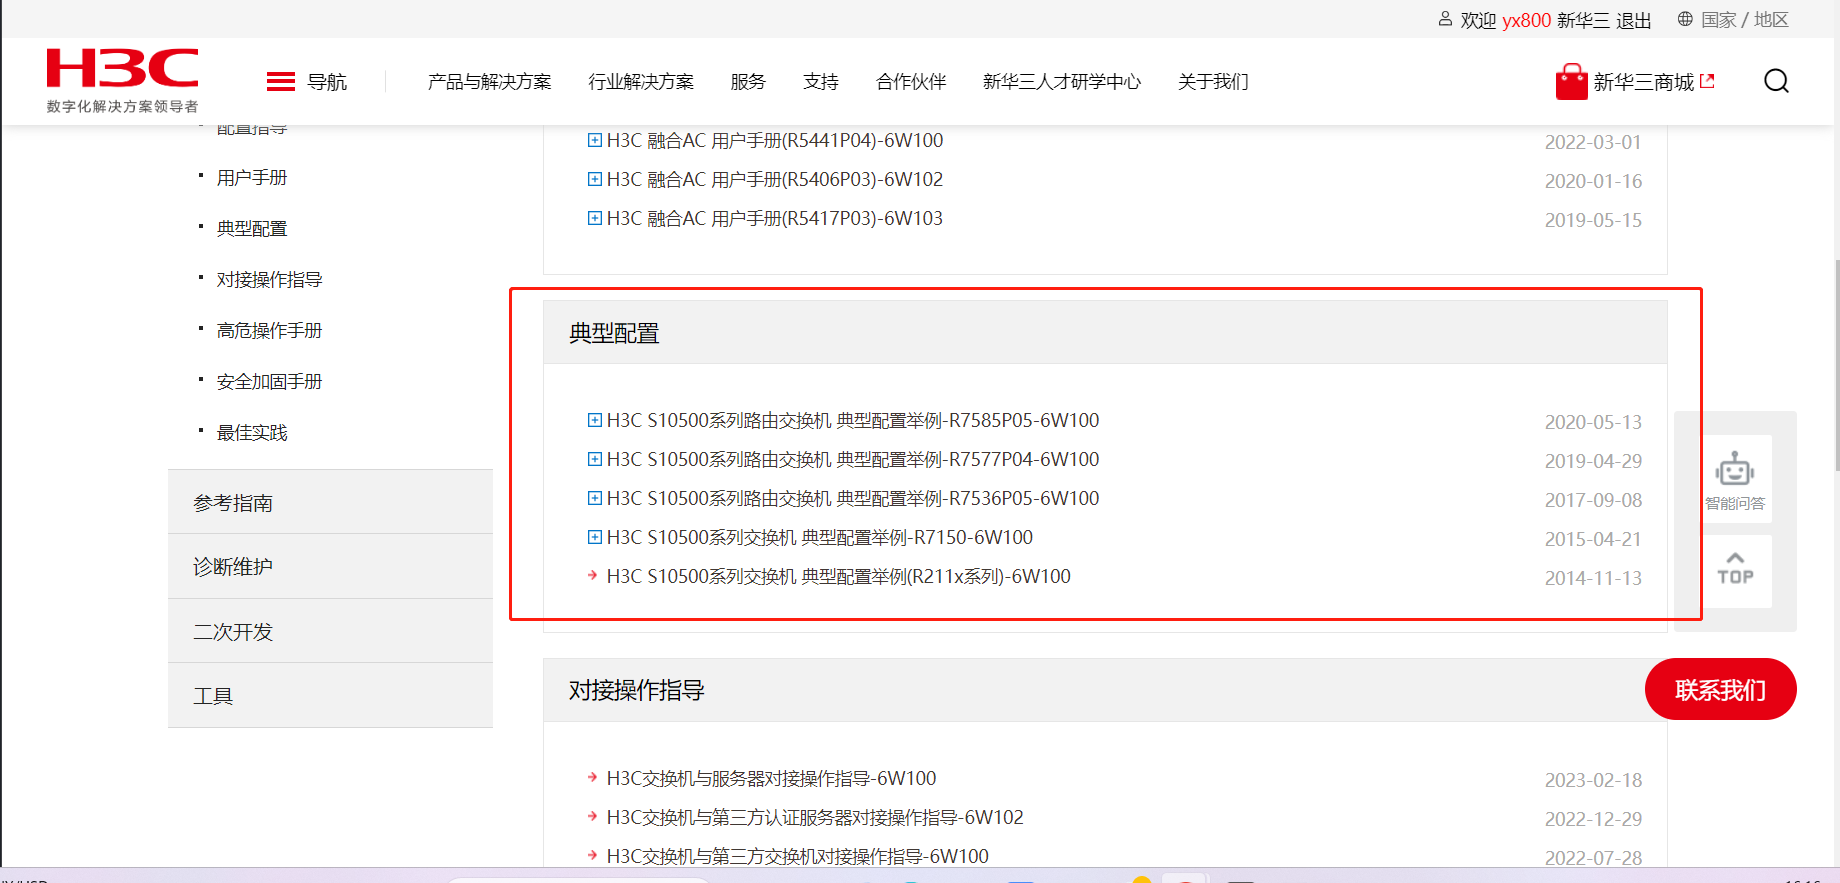Open the 参考指南 sidebar section
Screen dimensions: 1840x883
pyautogui.click(x=330, y=502)
